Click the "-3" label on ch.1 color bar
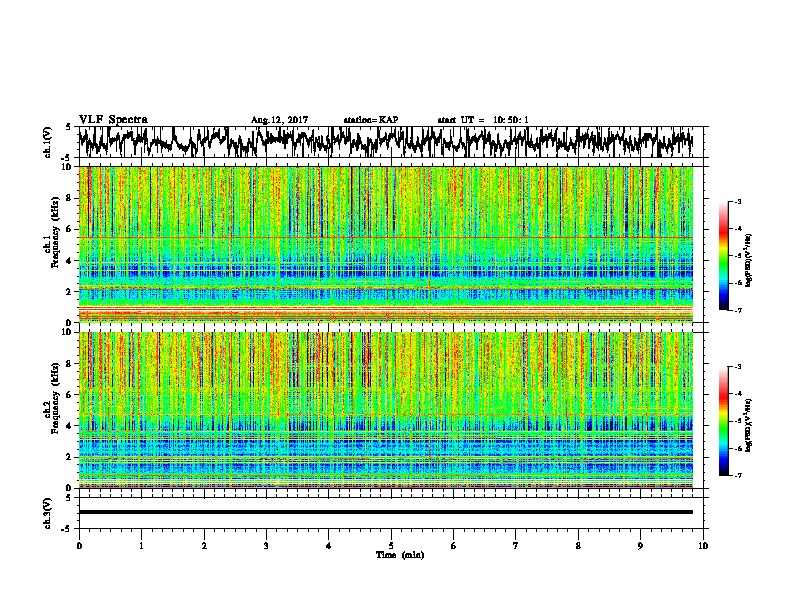The height and width of the screenshot is (612, 792). tap(738, 202)
